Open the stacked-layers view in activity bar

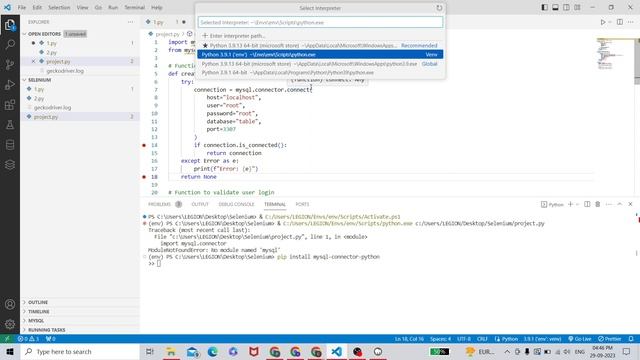10,165
